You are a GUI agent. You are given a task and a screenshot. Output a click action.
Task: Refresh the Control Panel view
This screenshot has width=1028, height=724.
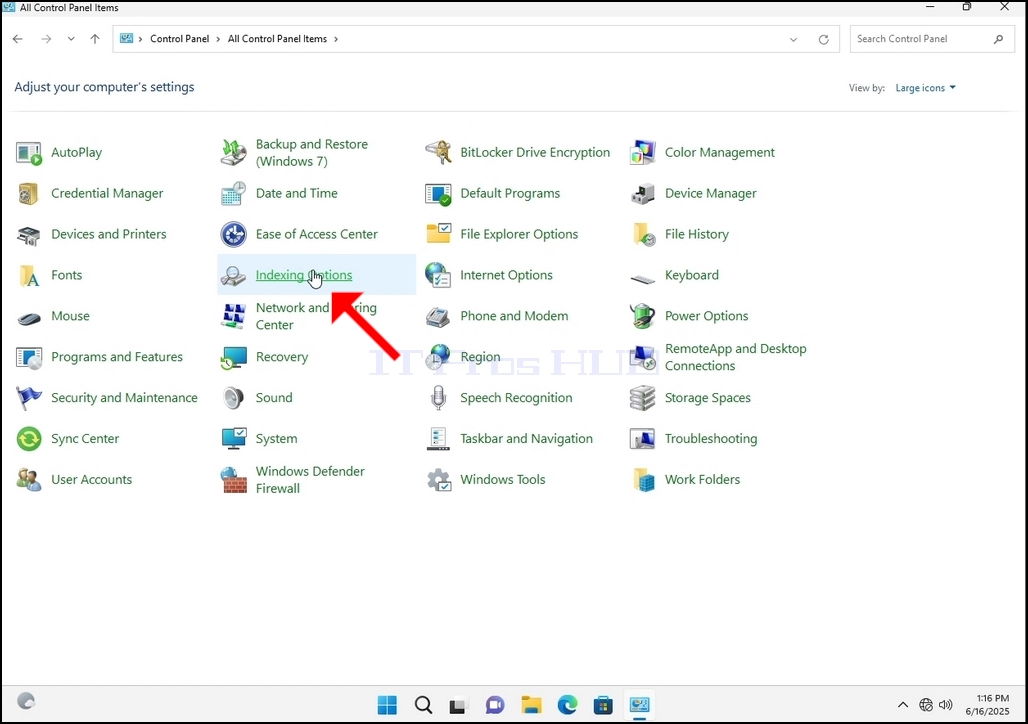coord(823,39)
